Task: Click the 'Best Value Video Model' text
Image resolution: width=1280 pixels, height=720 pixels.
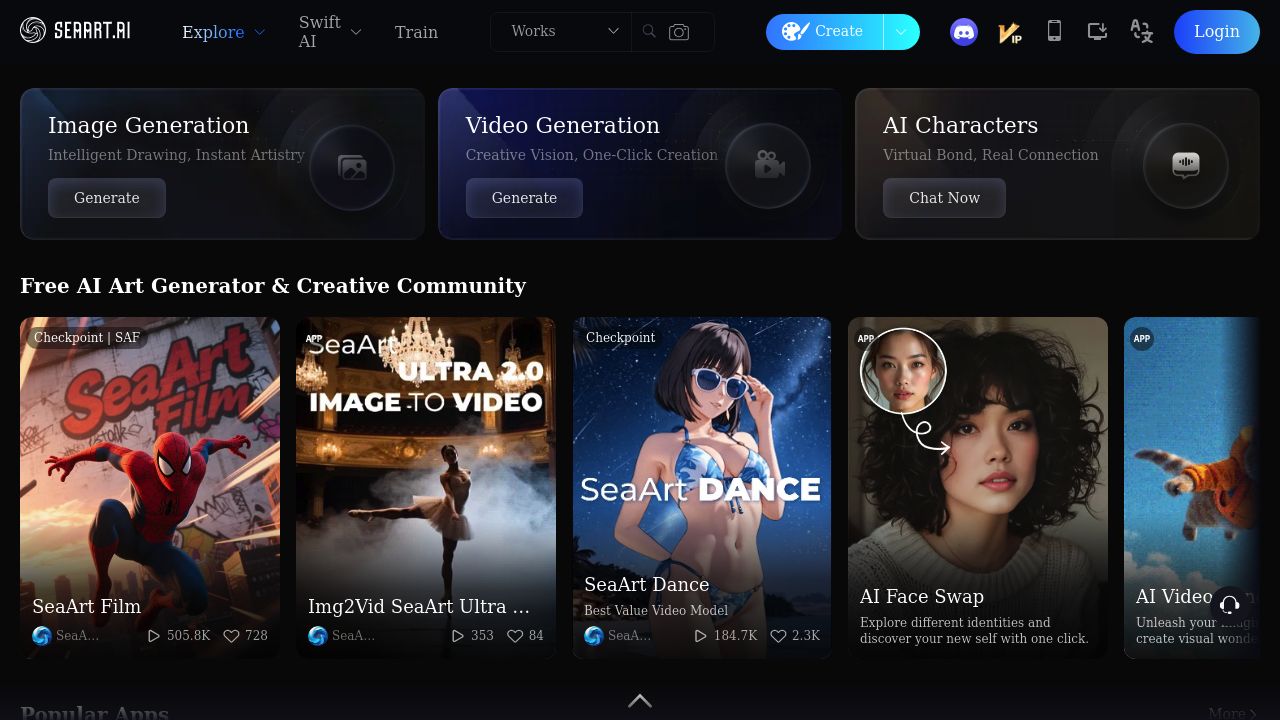Action: pos(656,610)
